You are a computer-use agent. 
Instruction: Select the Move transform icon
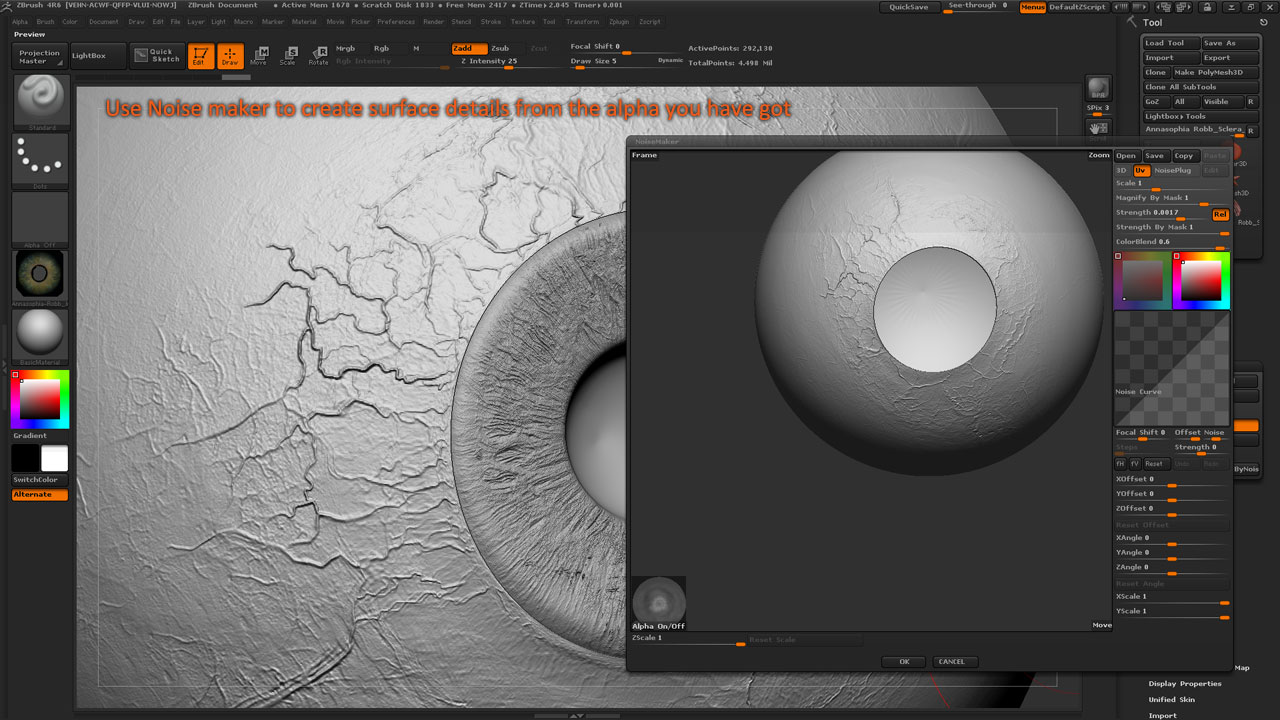click(x=259, y=56)
